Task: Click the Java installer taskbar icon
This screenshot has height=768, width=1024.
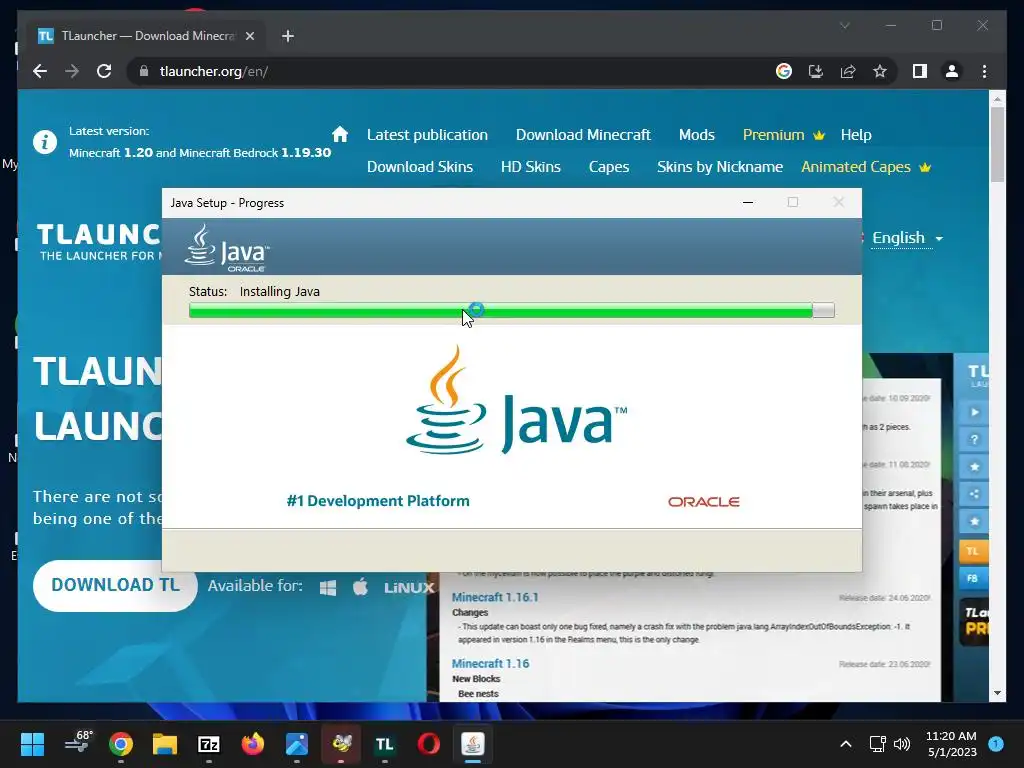Action: (472, 744)
